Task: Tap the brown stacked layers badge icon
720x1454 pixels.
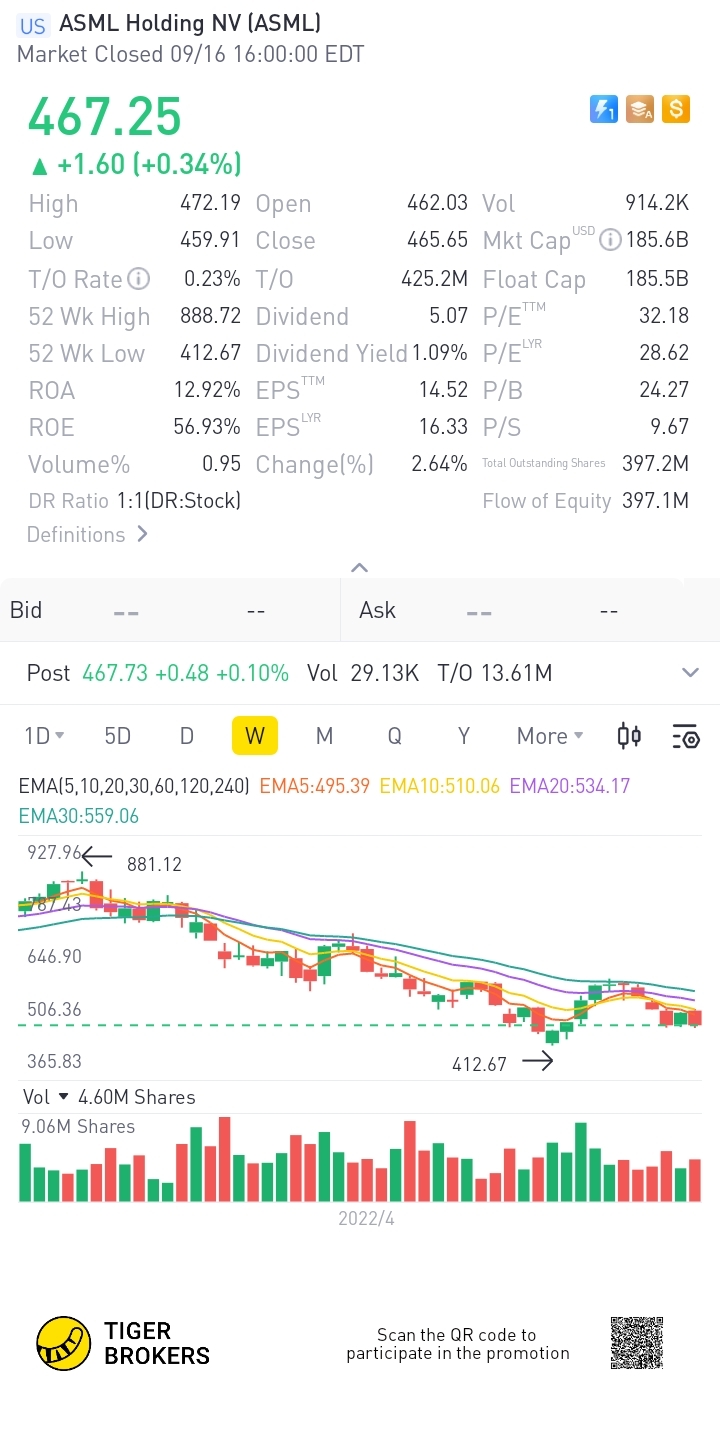Action: 640,109
